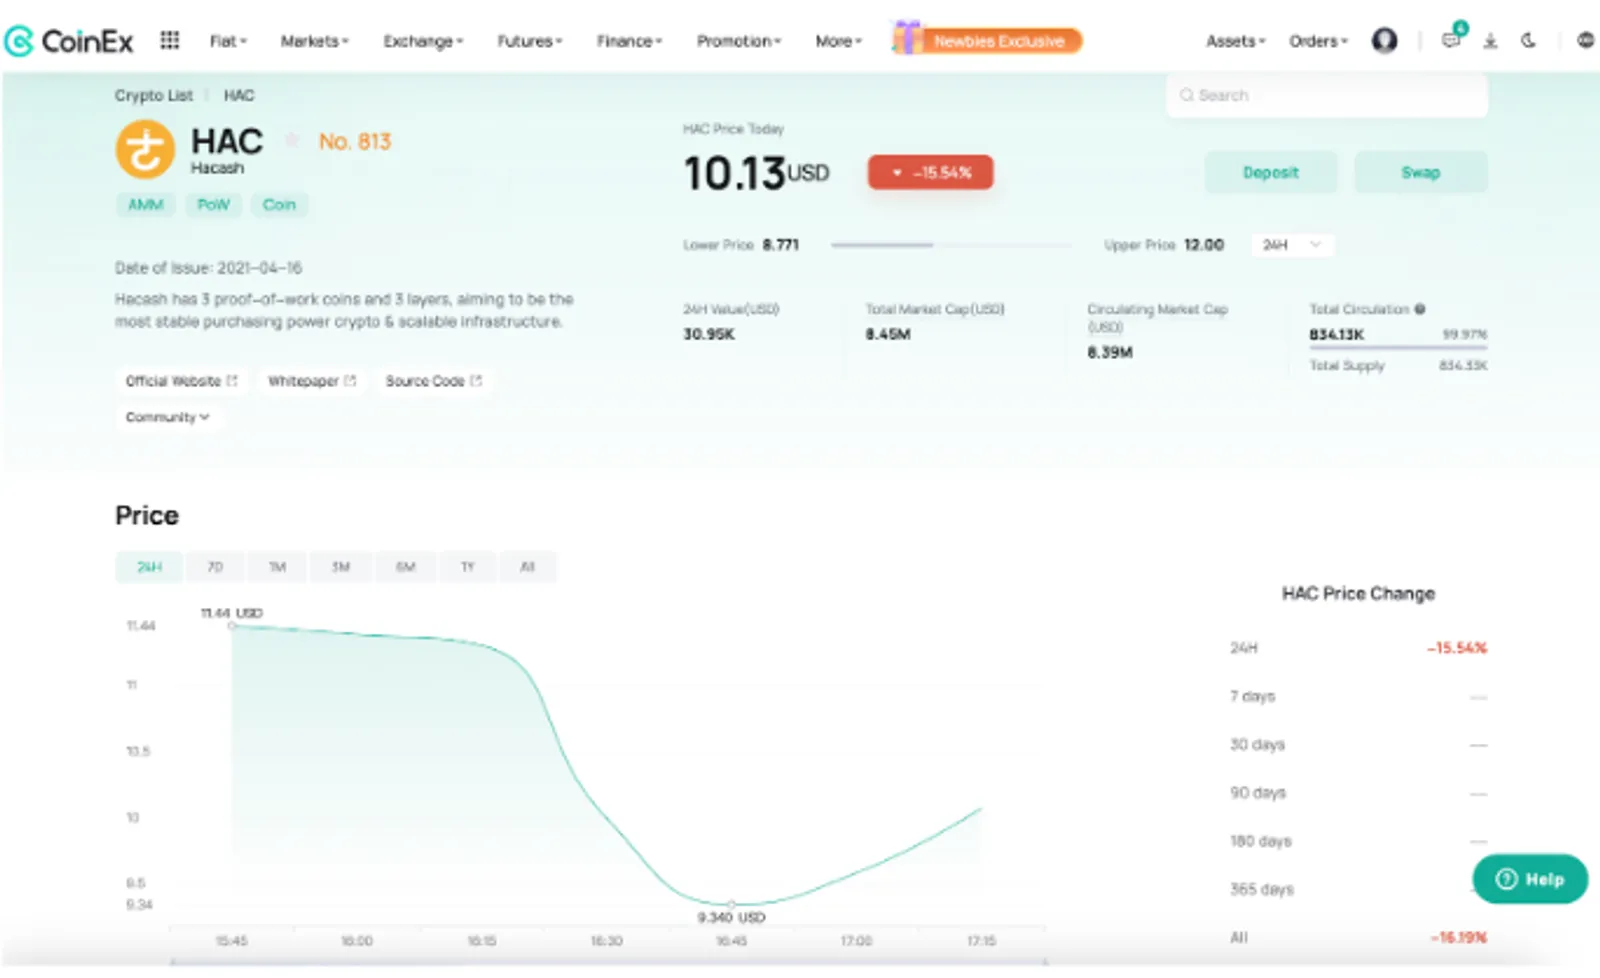Favorite HAC with the star icon

click(x=292, y=140)
